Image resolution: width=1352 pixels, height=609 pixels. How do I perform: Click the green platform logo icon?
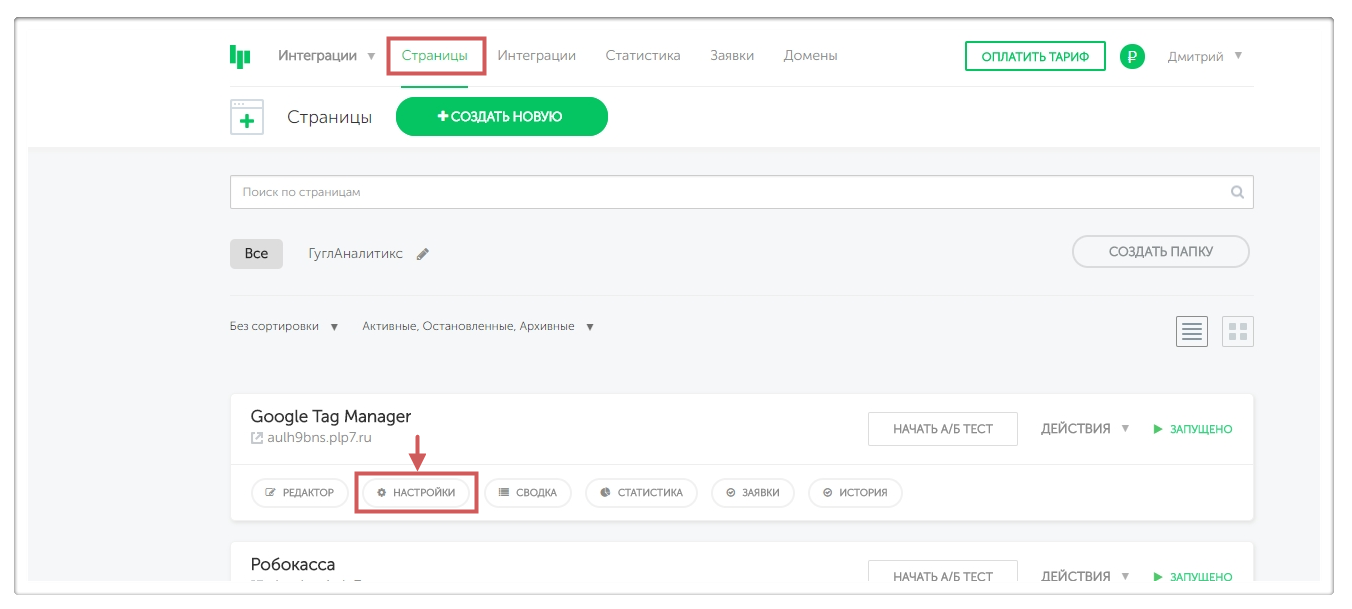240,56
